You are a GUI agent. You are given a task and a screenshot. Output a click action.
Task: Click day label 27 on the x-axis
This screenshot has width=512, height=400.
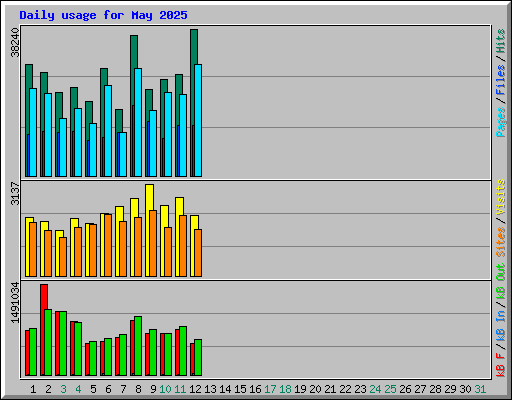[420, 389]
